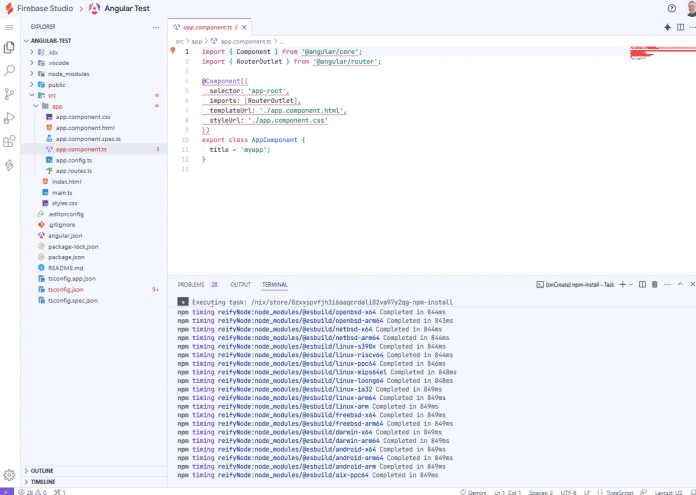Click the src breadcrumb segment
This screenshot has width=696, height=495.
(x=179, y=41)
